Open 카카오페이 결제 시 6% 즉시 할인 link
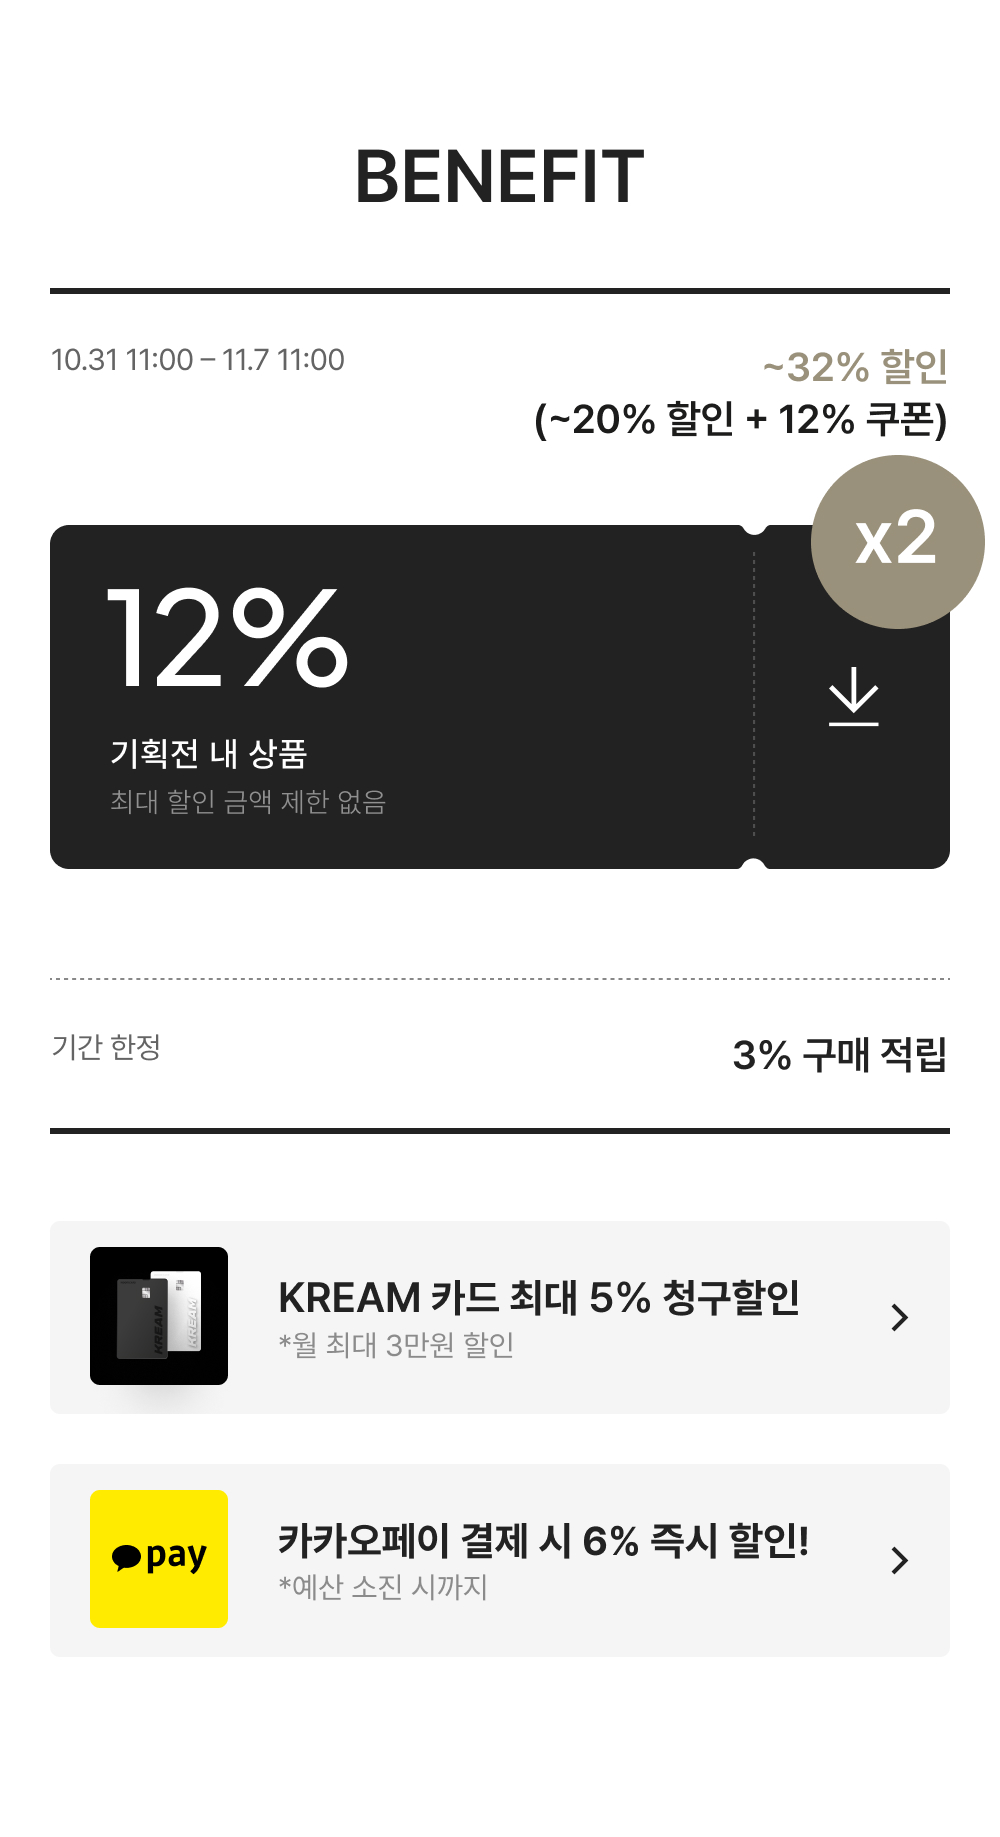The height and width of the screenshot is (1837, 1000). [x=543, y=1540]
